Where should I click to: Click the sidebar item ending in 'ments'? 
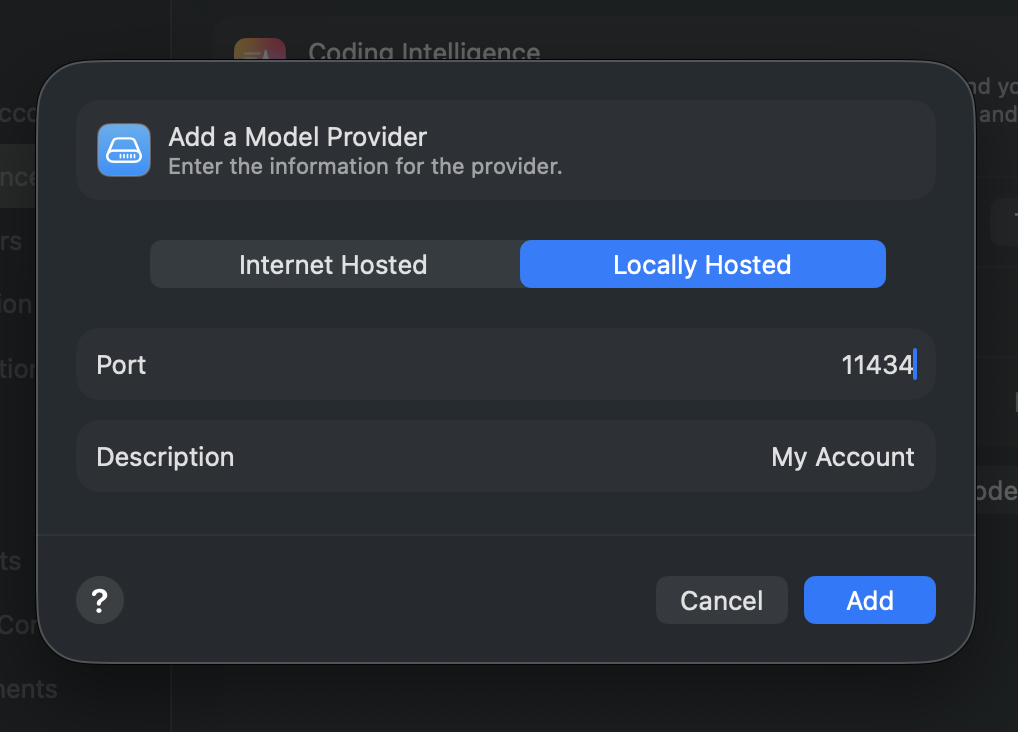point(27,689)
